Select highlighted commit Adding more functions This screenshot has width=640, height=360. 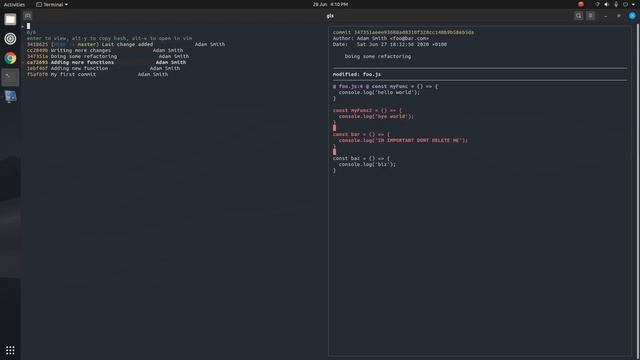pos(106,62)
